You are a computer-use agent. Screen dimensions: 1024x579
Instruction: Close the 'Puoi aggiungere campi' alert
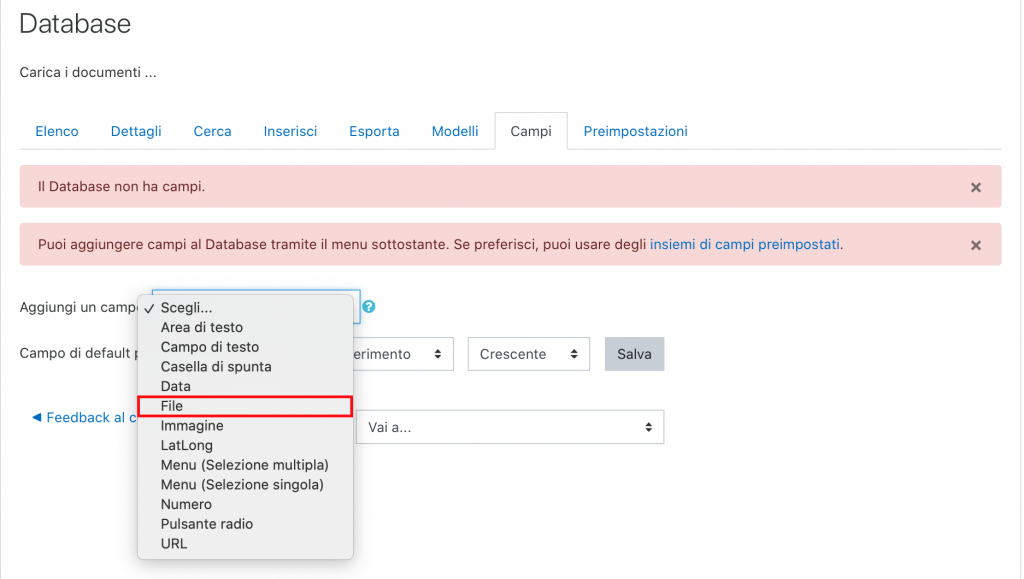tap(976, 245)
